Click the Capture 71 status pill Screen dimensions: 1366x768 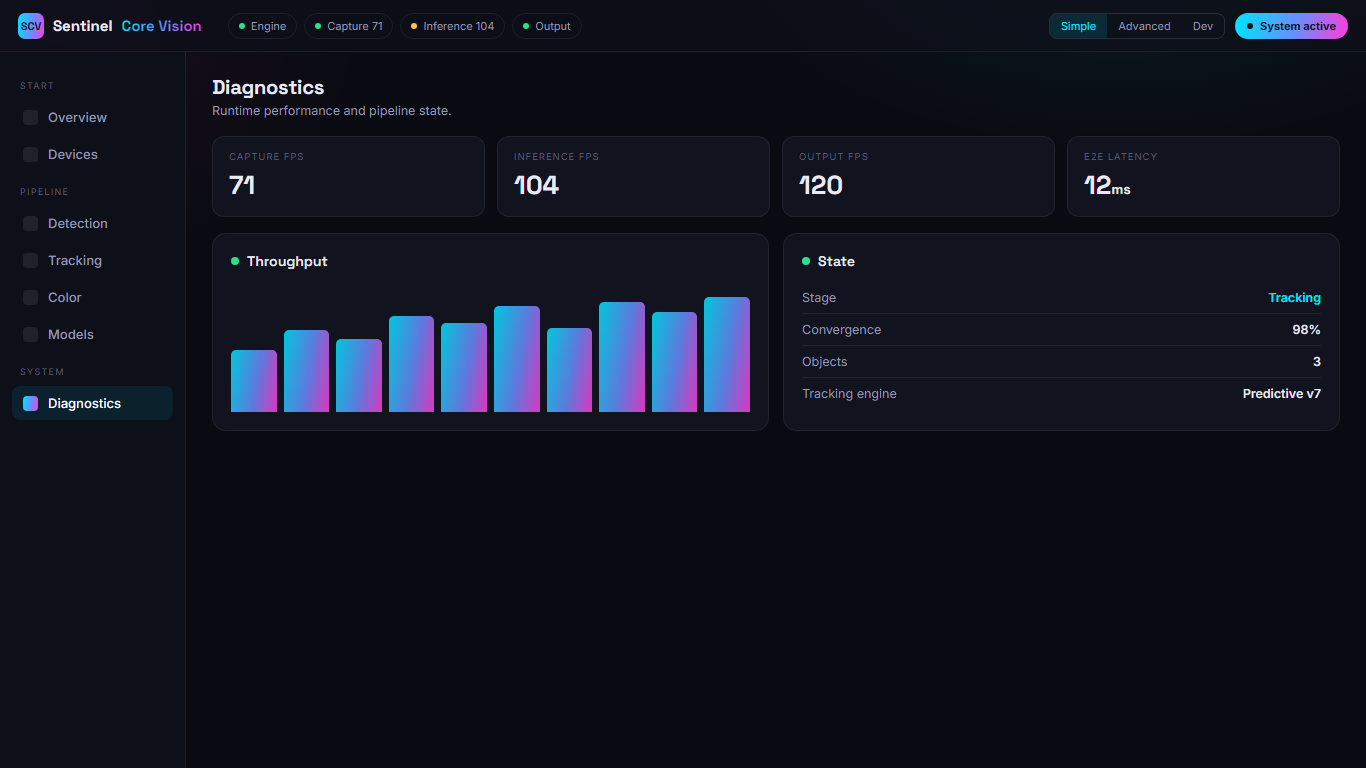coord(348,26)
